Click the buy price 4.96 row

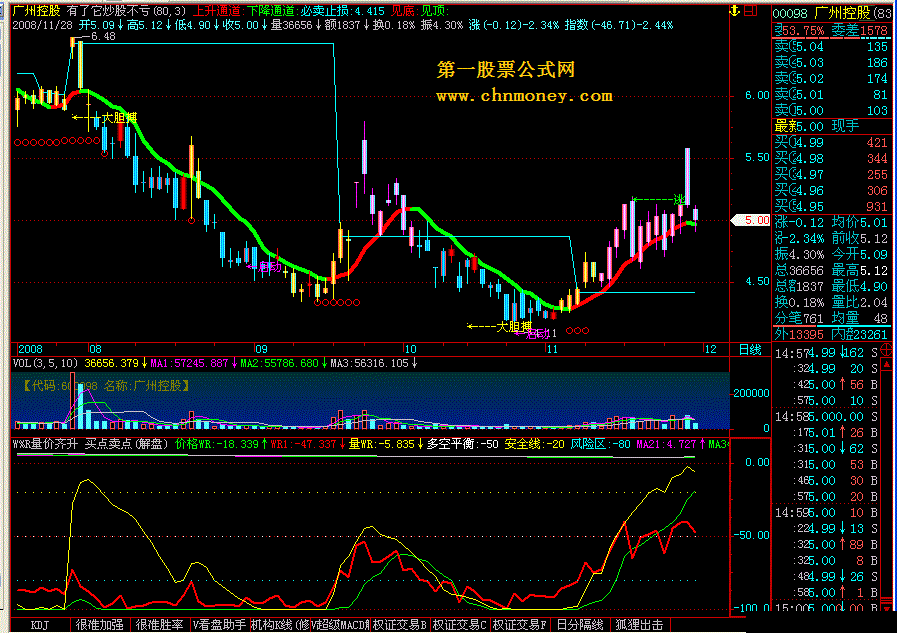[831, 190]
